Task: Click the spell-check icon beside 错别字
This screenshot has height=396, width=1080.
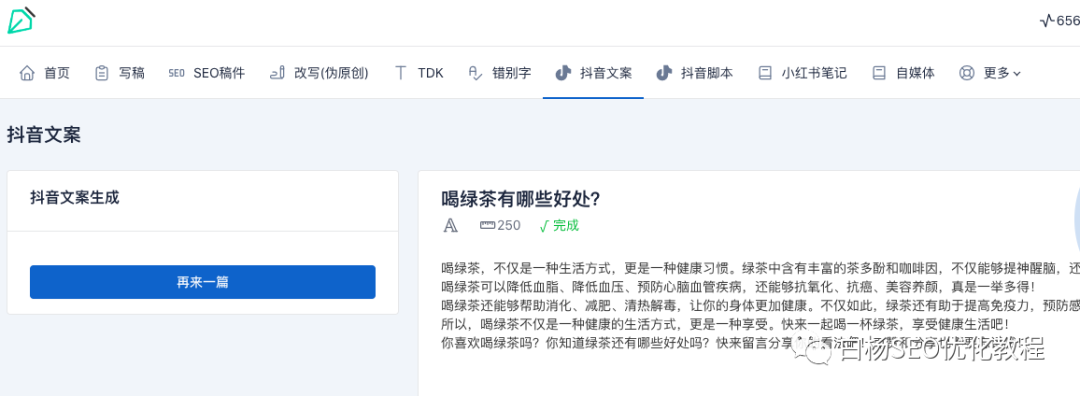Action: pos(475,73)
